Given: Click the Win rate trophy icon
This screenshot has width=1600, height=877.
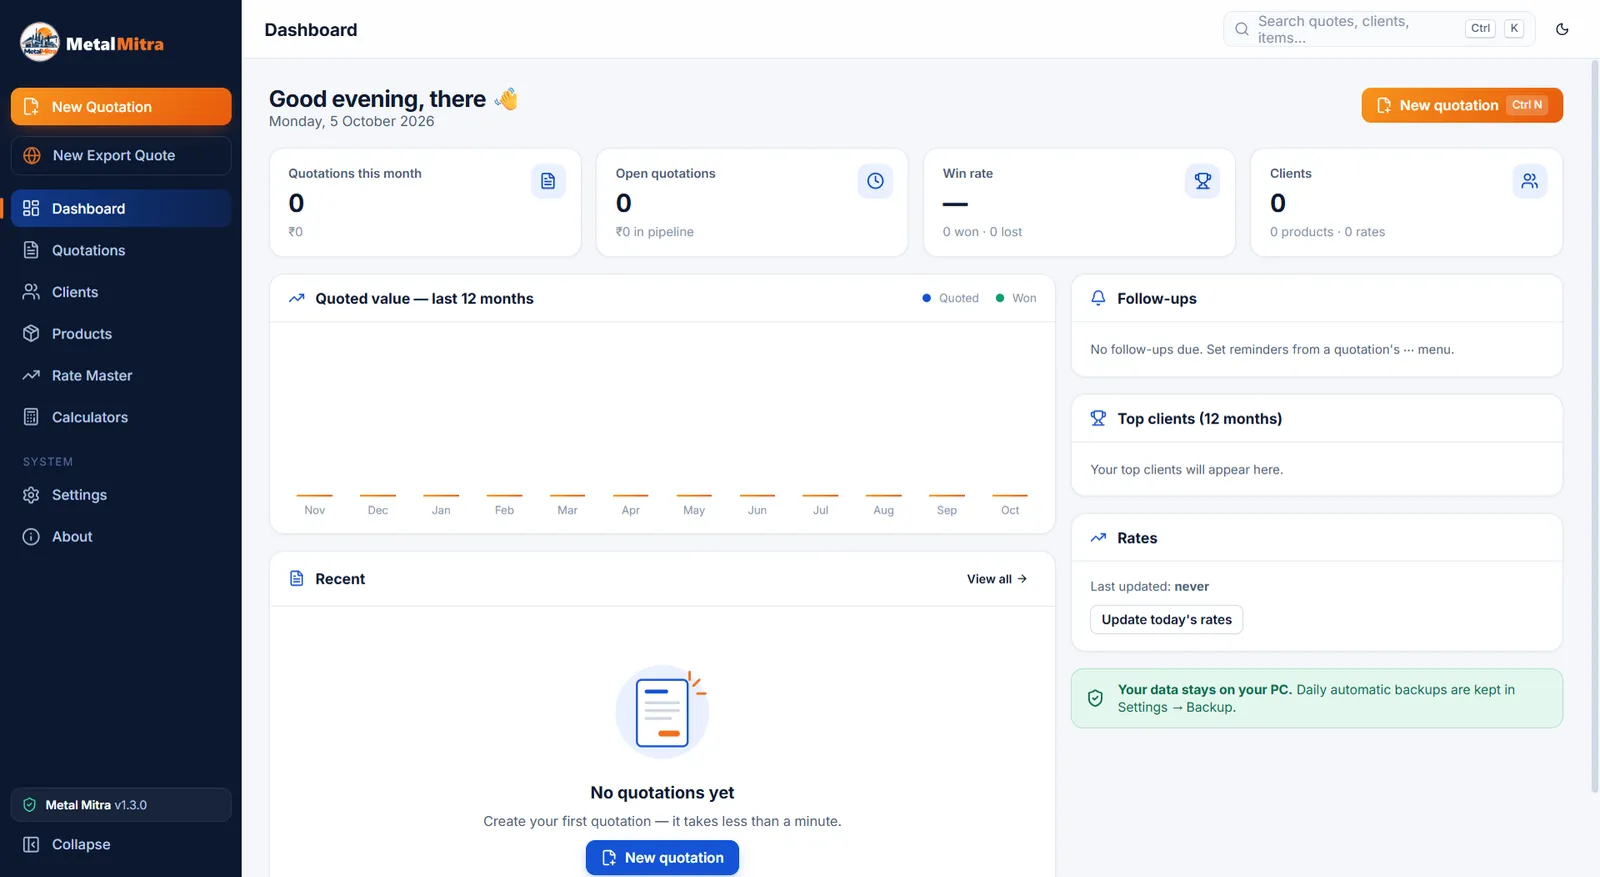Looking at the screenshot, I should click(x=1203, y=181).
